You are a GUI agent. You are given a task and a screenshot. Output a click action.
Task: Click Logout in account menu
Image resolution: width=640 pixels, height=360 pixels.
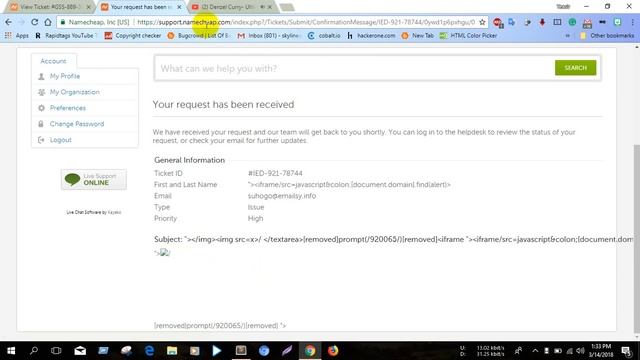pos(60,140)
